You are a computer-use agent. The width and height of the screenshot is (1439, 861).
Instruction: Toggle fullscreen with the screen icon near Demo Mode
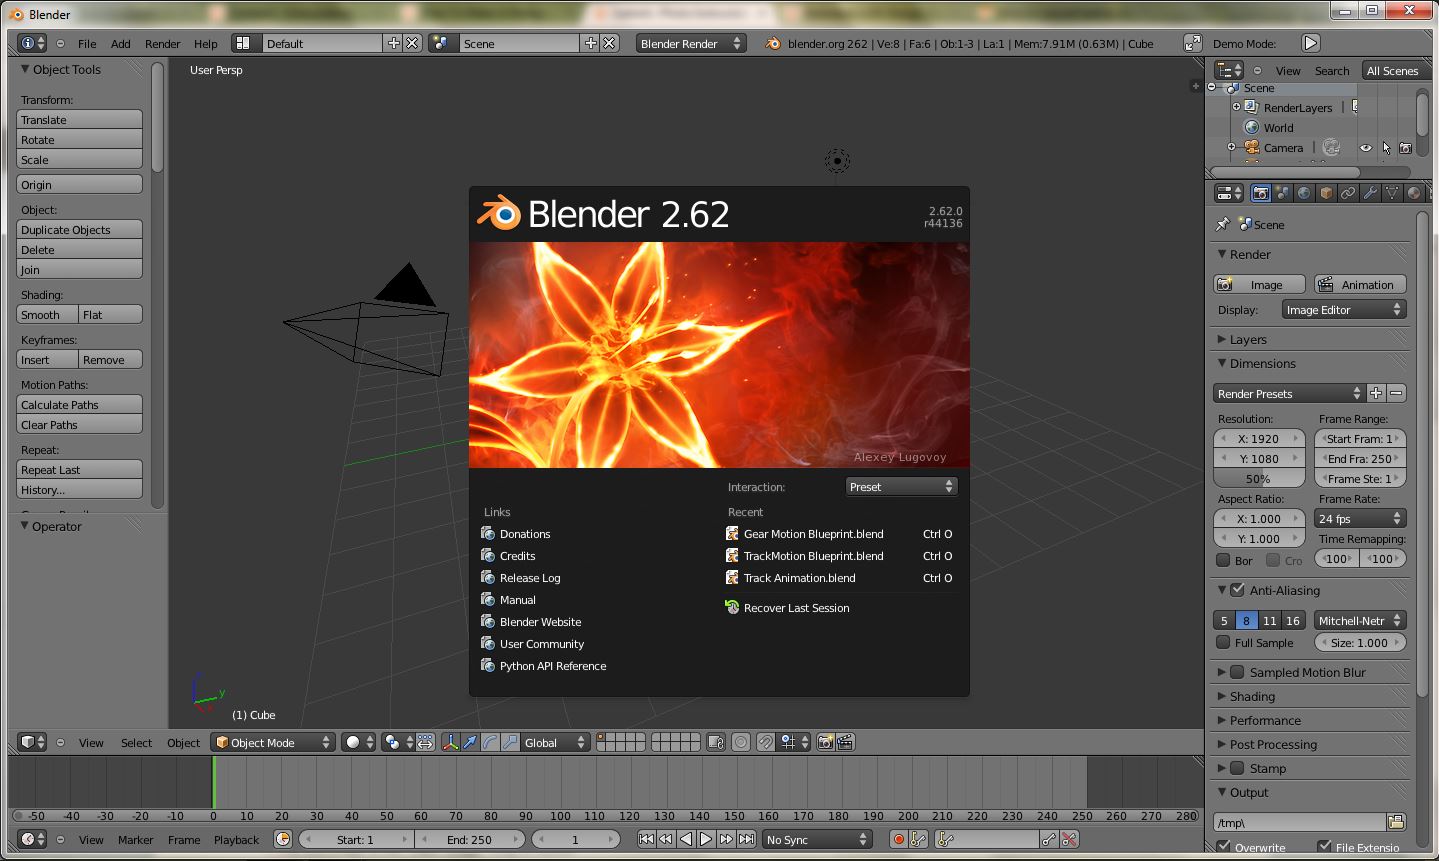coord(1192,43)
